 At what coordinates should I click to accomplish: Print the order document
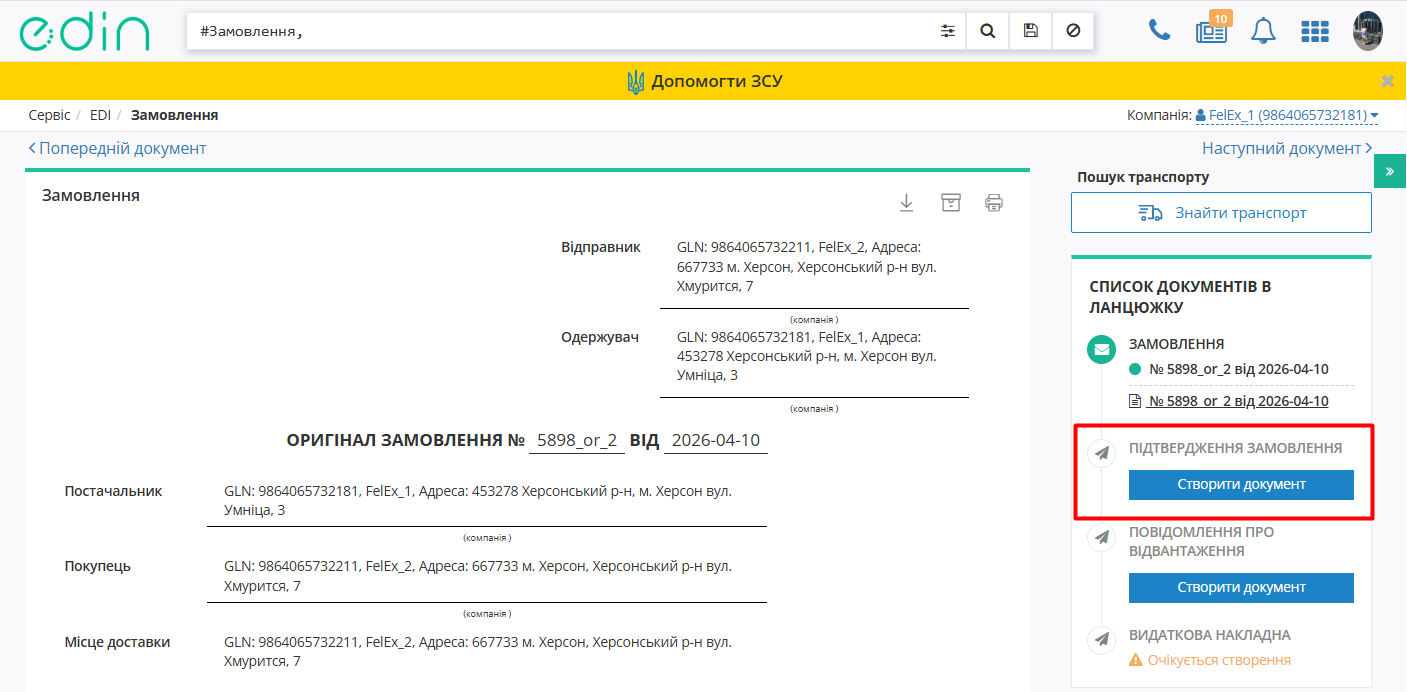993,203
